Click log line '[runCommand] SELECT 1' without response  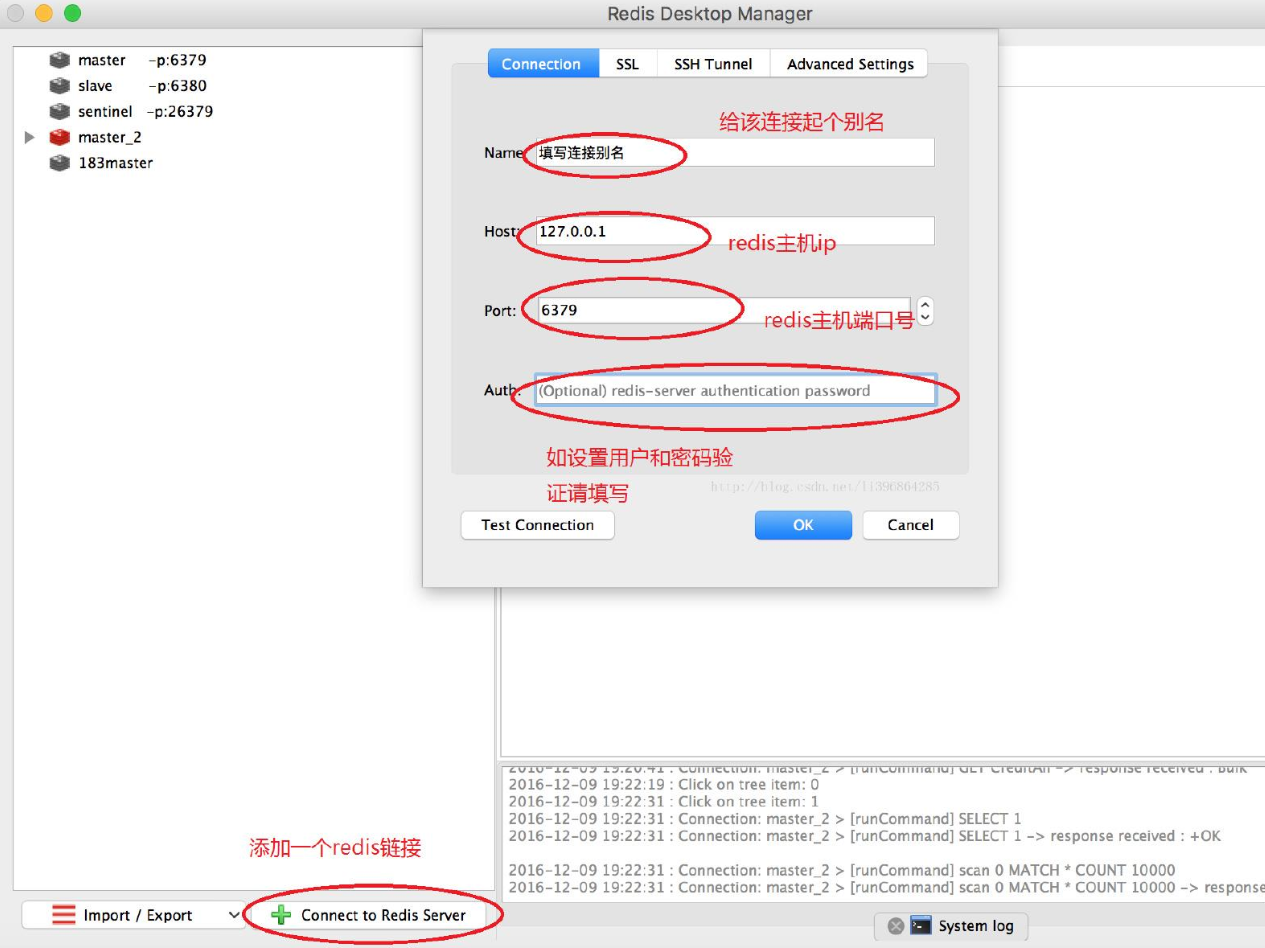(764, 818)
